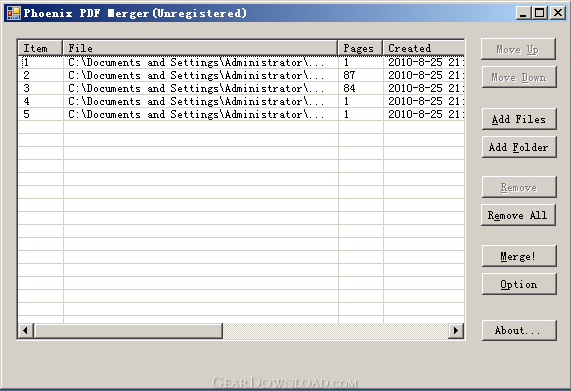
Task: Click the page count 84
Action: click(349, 88)
